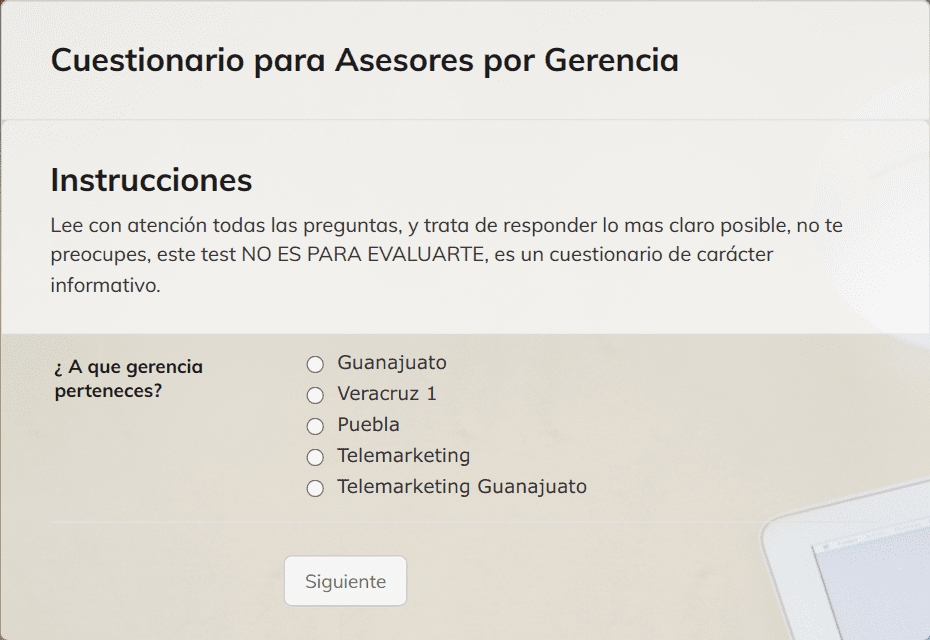Click the instructions paragraph starting with Lee con atención
The width and height of the screenshot is (930, 640).
pyautogui.click(x=447, y=255)
